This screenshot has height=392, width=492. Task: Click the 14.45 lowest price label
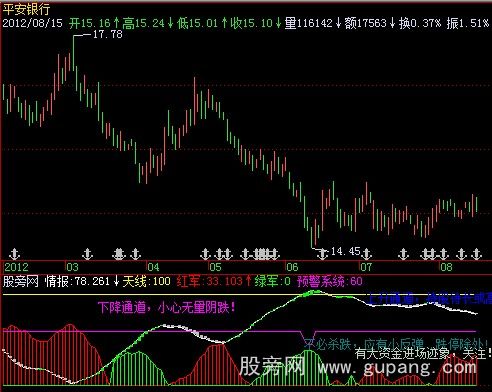pyautogui.click(x=346, y=251)
